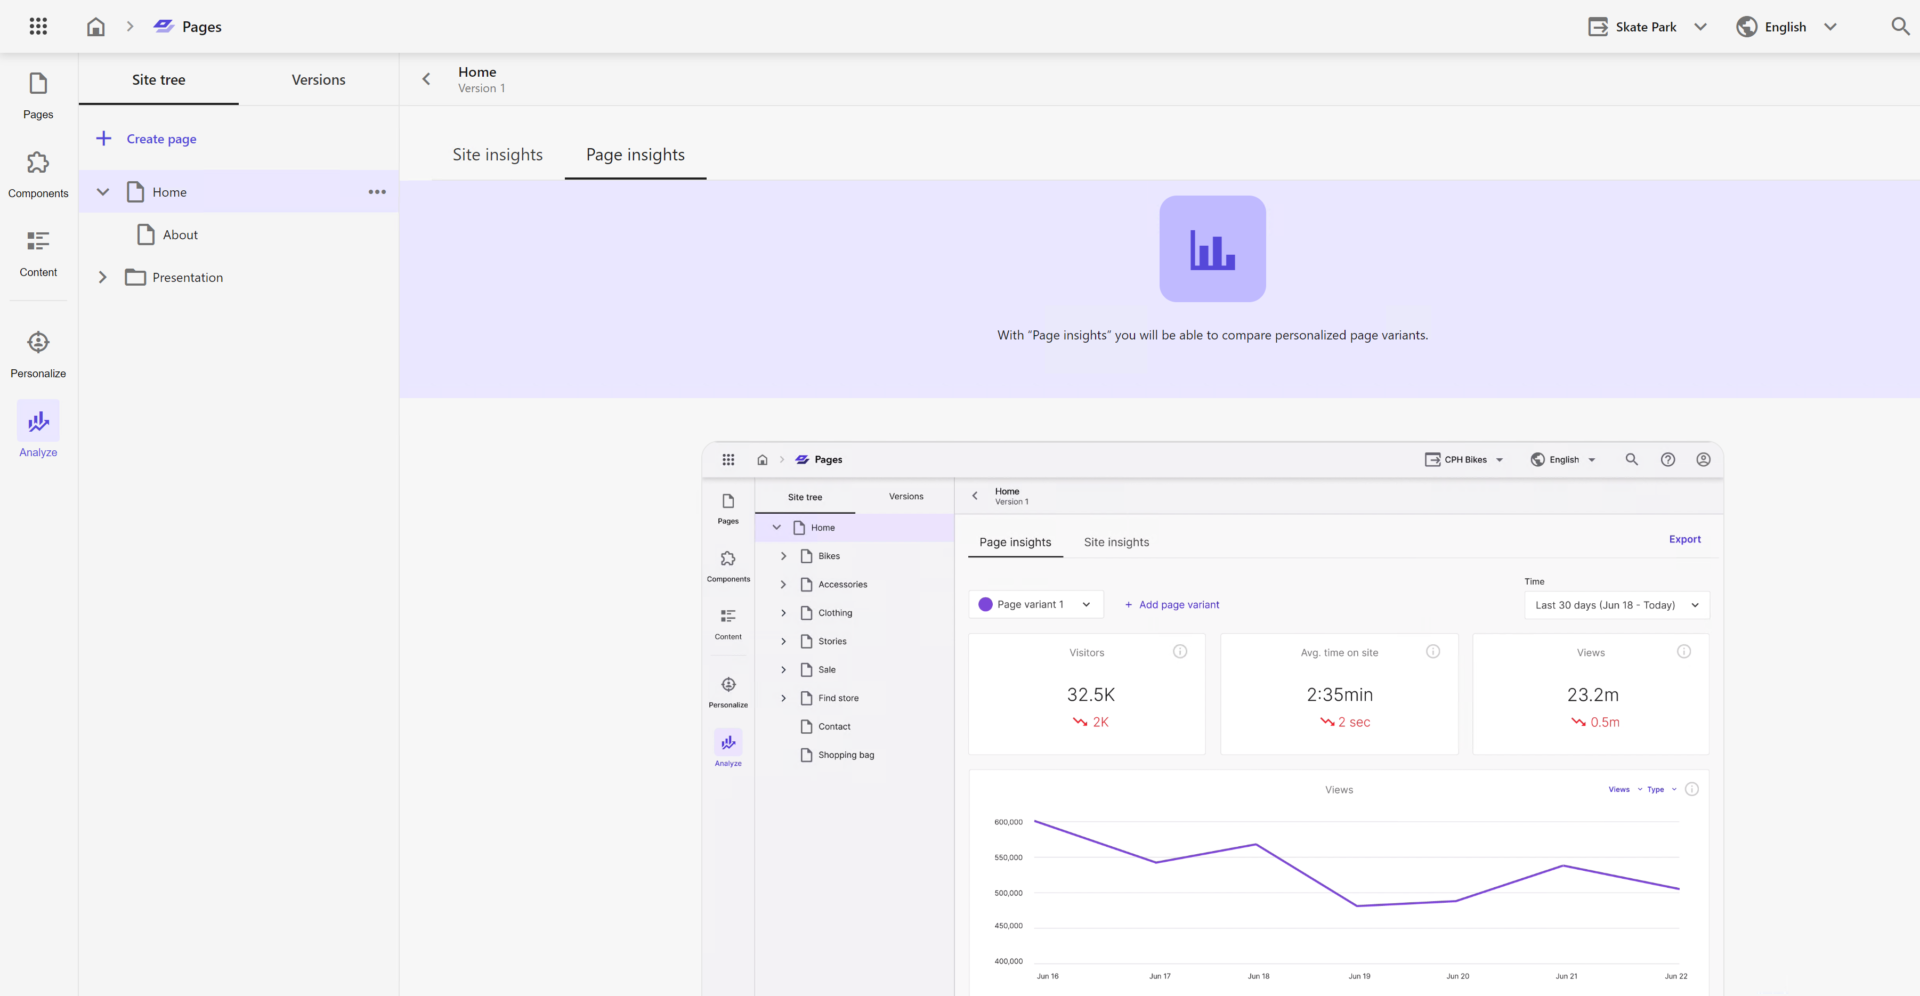The width and height of the screenshot is (1920, 996).
Task: Open the app launcher grid icon
Action: tap(38, 27)
